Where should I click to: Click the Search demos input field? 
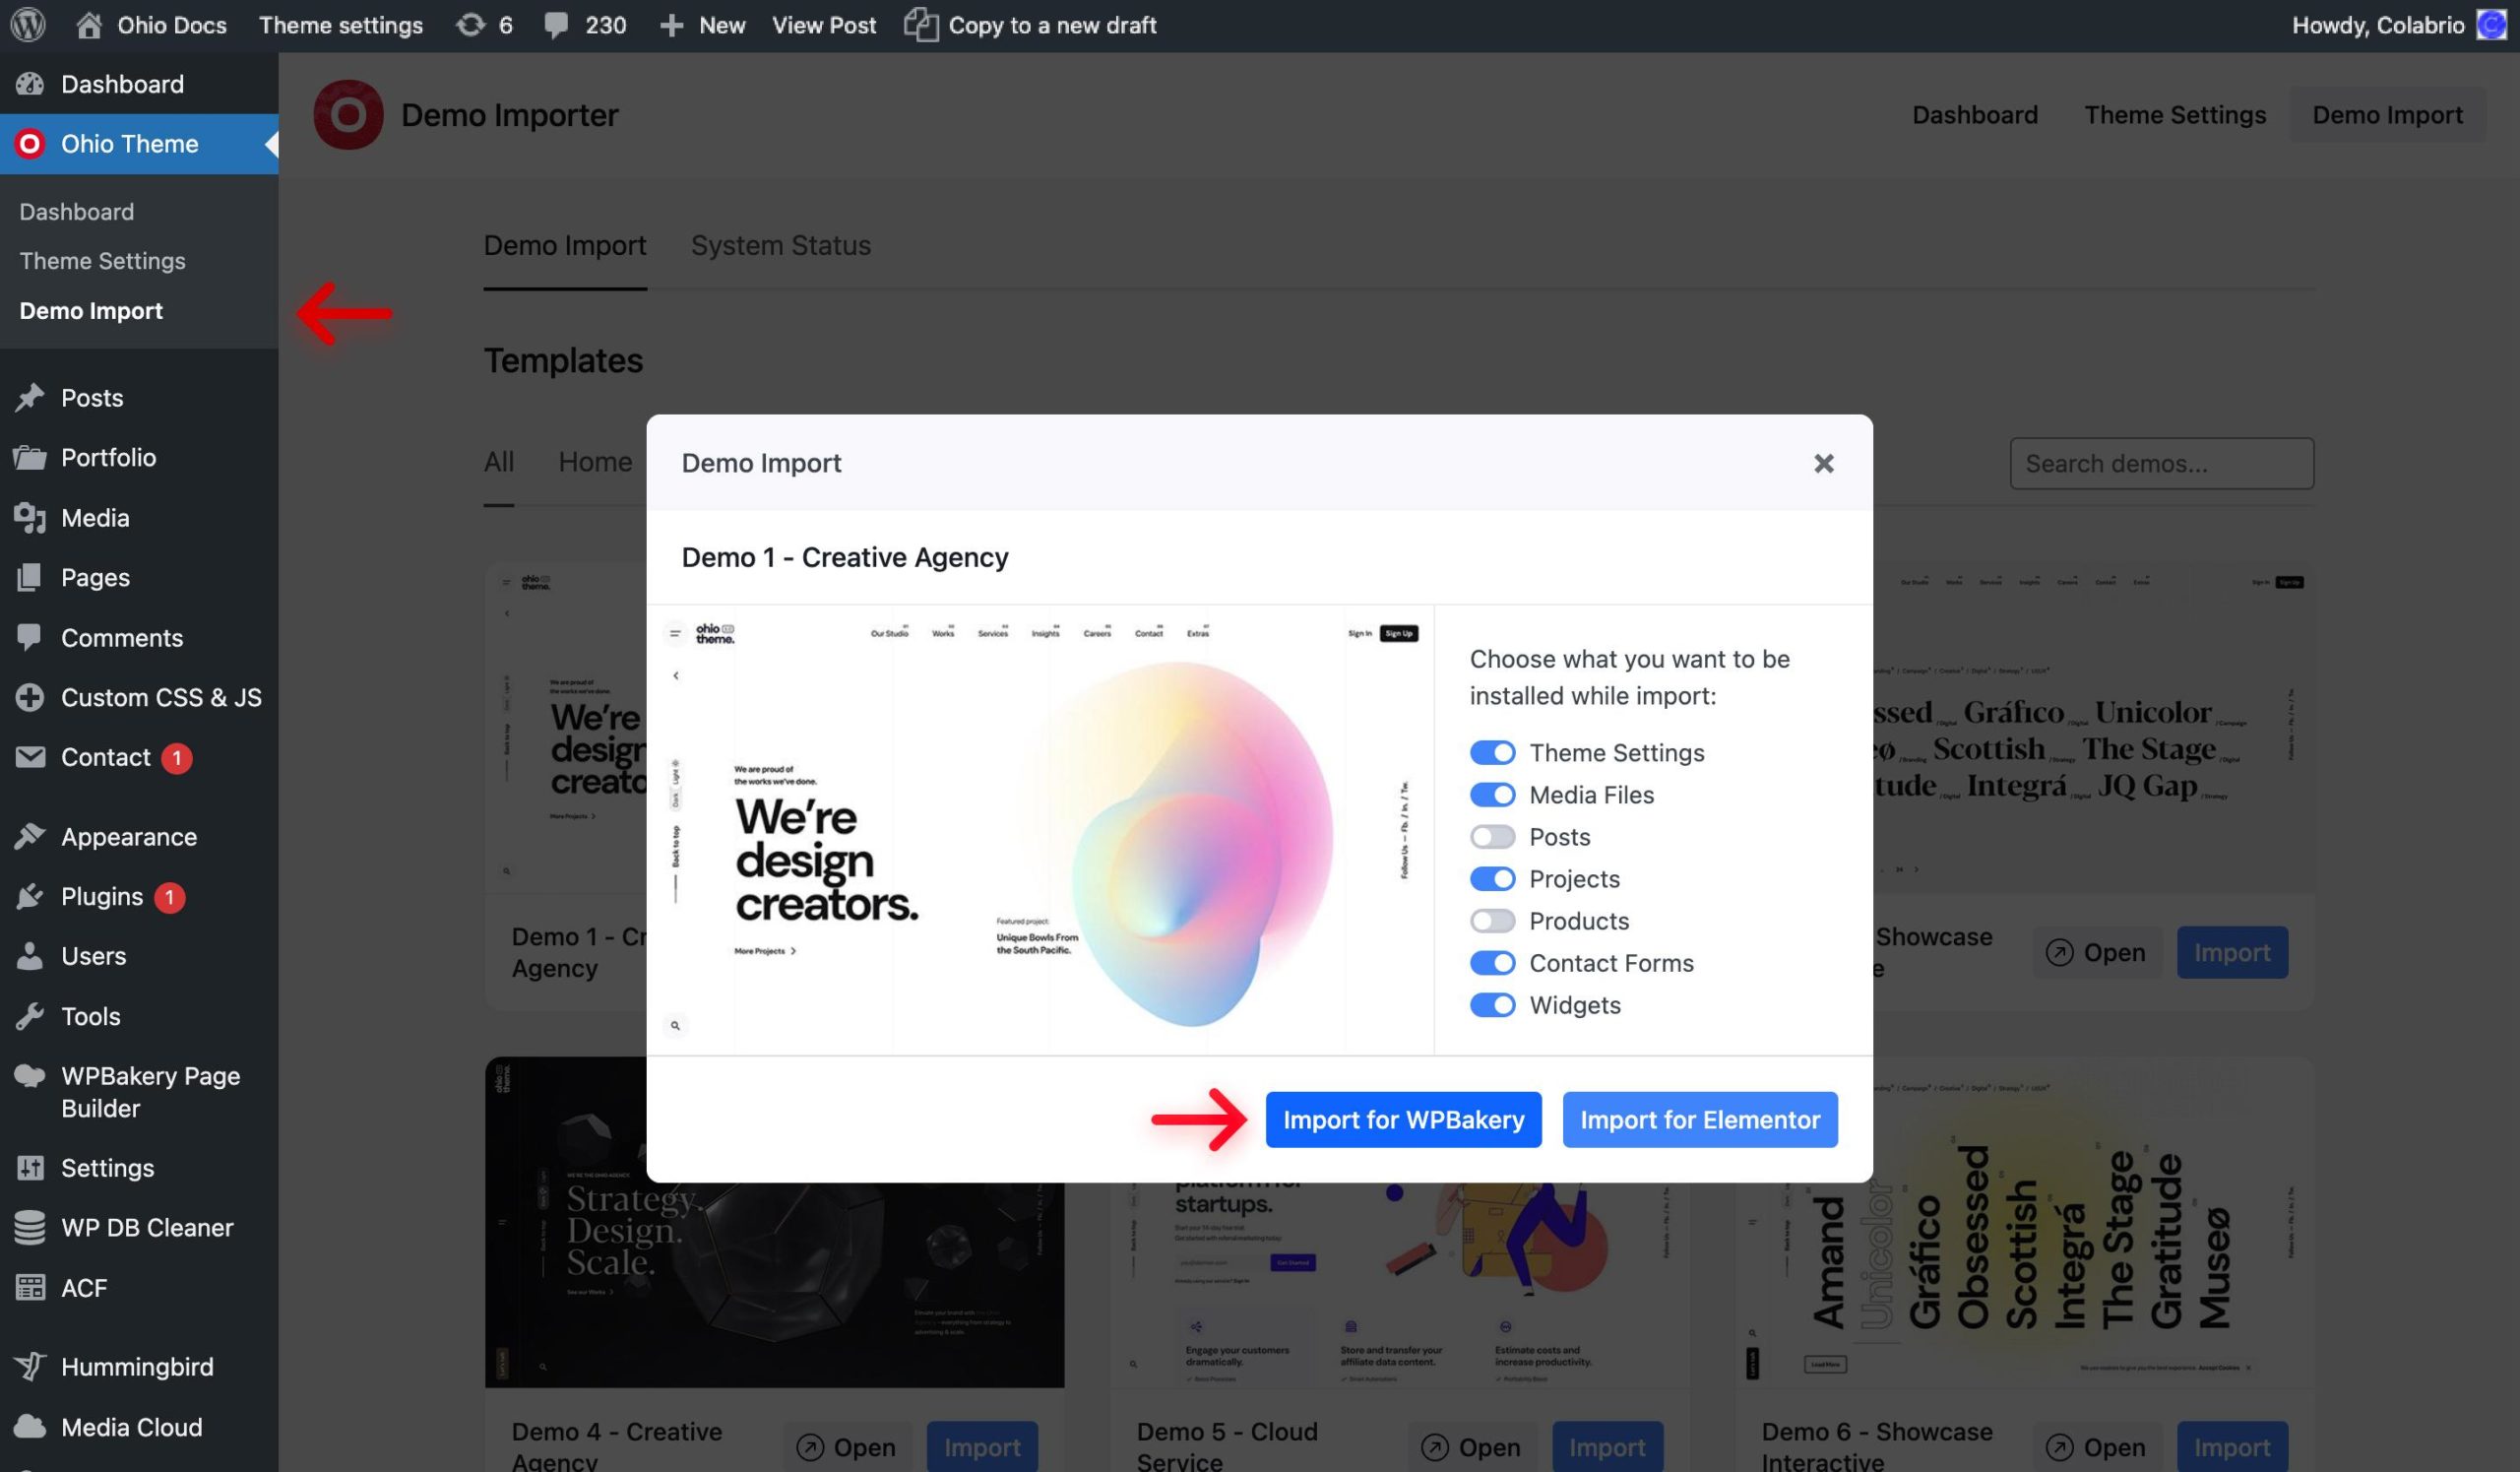pyautogui.click(x=2161, y=464)
